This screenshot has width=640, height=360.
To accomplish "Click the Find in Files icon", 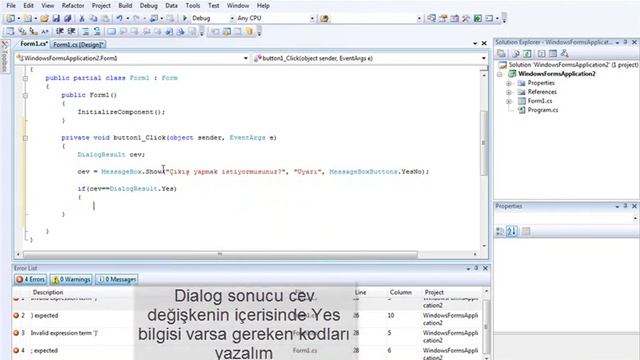I will click(324, 18).
